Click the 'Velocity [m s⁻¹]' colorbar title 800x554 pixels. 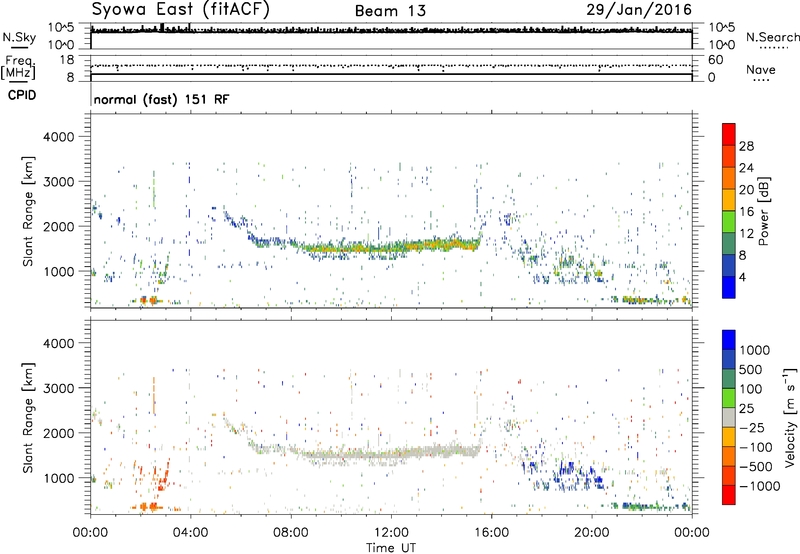point(790,417)
